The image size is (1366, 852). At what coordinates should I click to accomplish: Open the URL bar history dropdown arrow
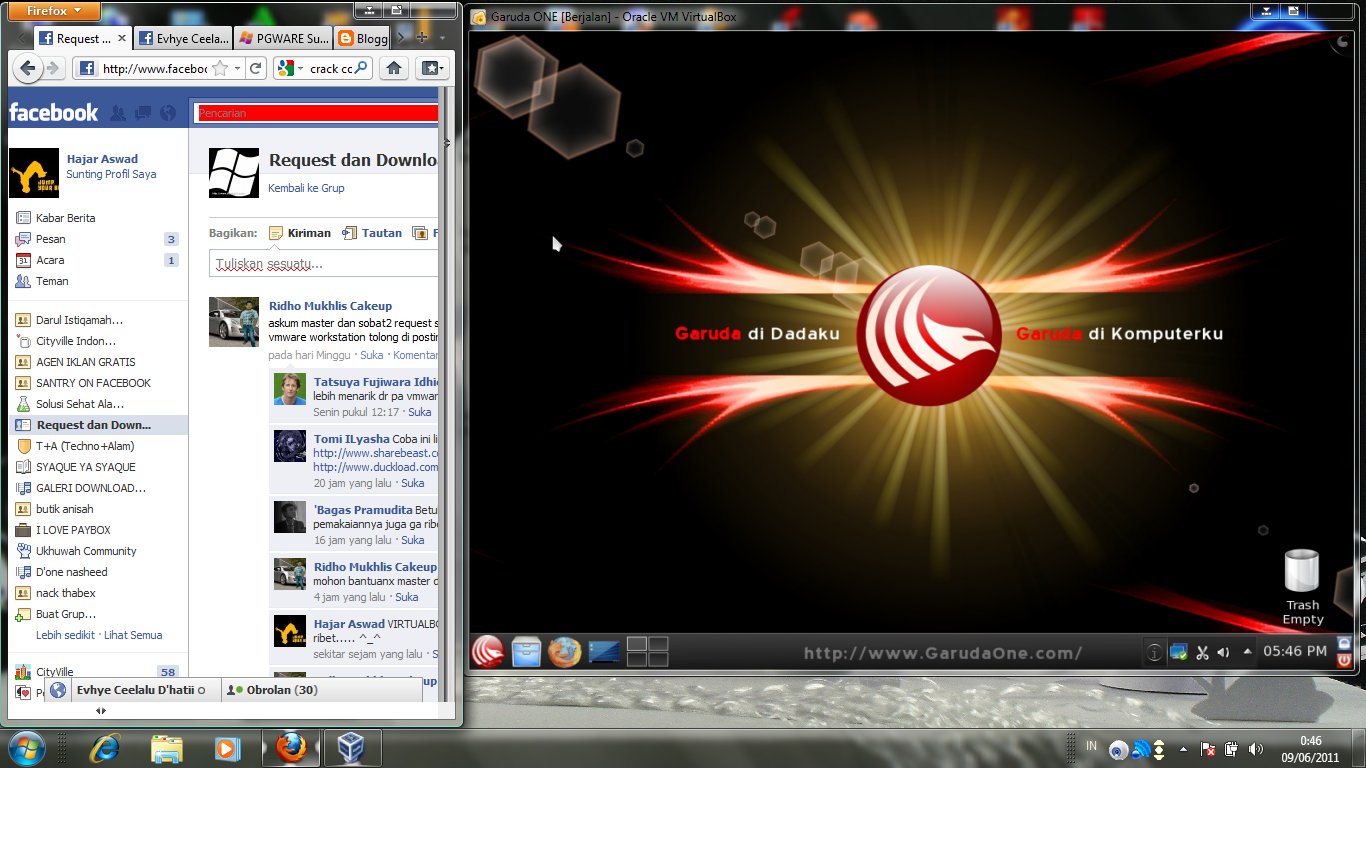click(x=237, y=68)
